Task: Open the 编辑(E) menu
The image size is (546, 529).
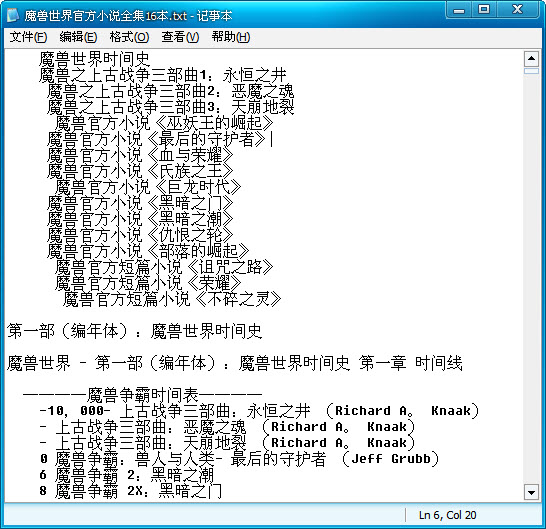Action: [x=78, y=37]
